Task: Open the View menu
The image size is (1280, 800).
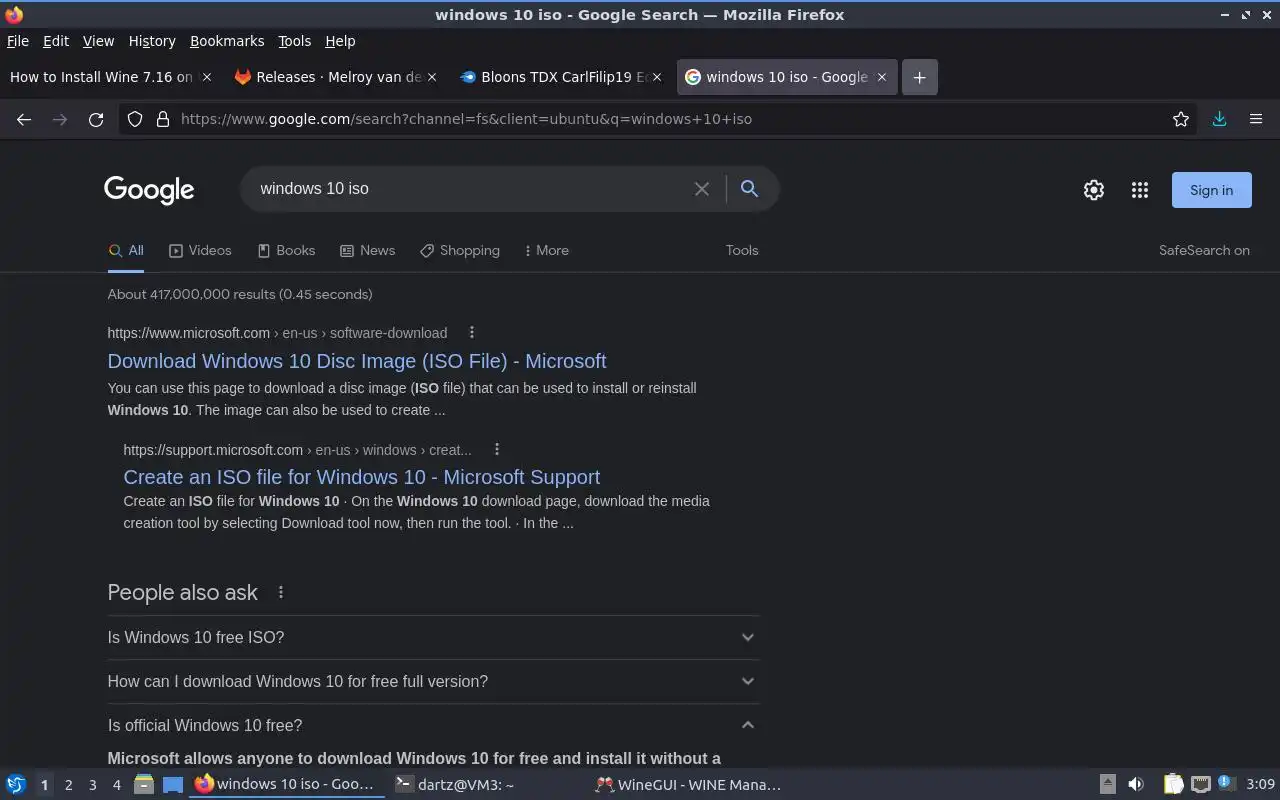Action: click(x=98, y=41)
